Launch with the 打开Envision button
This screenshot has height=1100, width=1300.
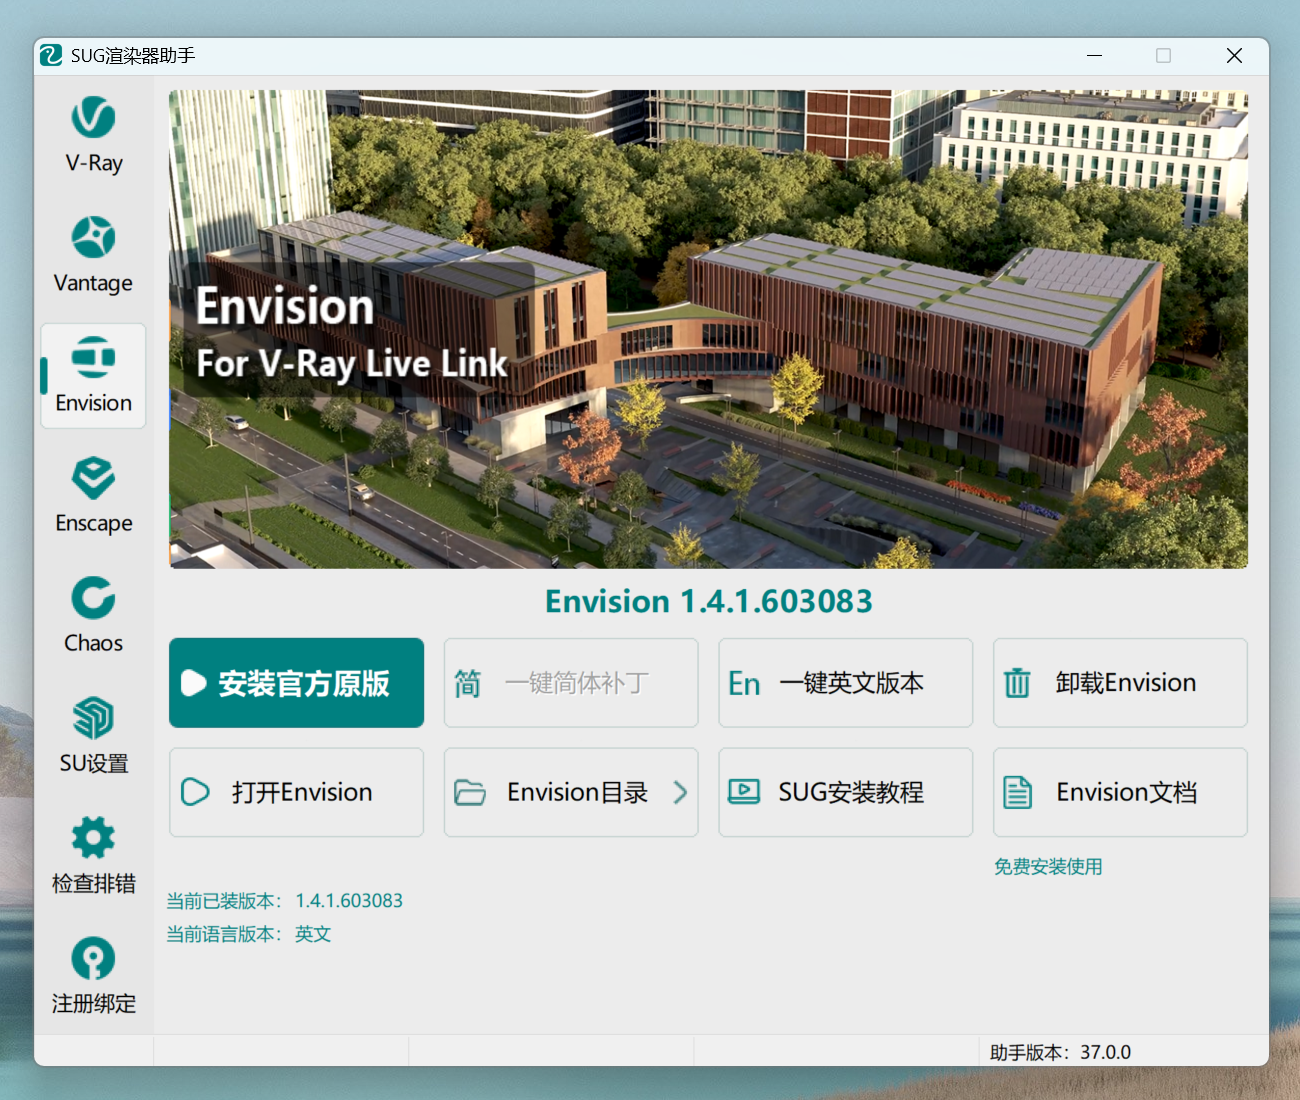pos(296,792)
